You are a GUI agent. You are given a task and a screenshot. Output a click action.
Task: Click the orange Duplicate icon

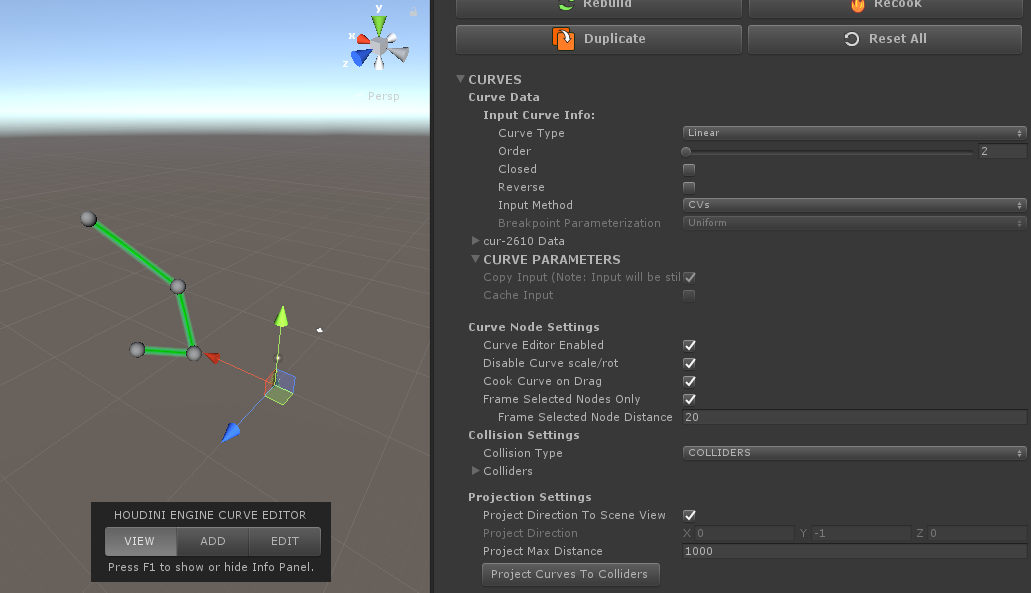coord(564,39)
